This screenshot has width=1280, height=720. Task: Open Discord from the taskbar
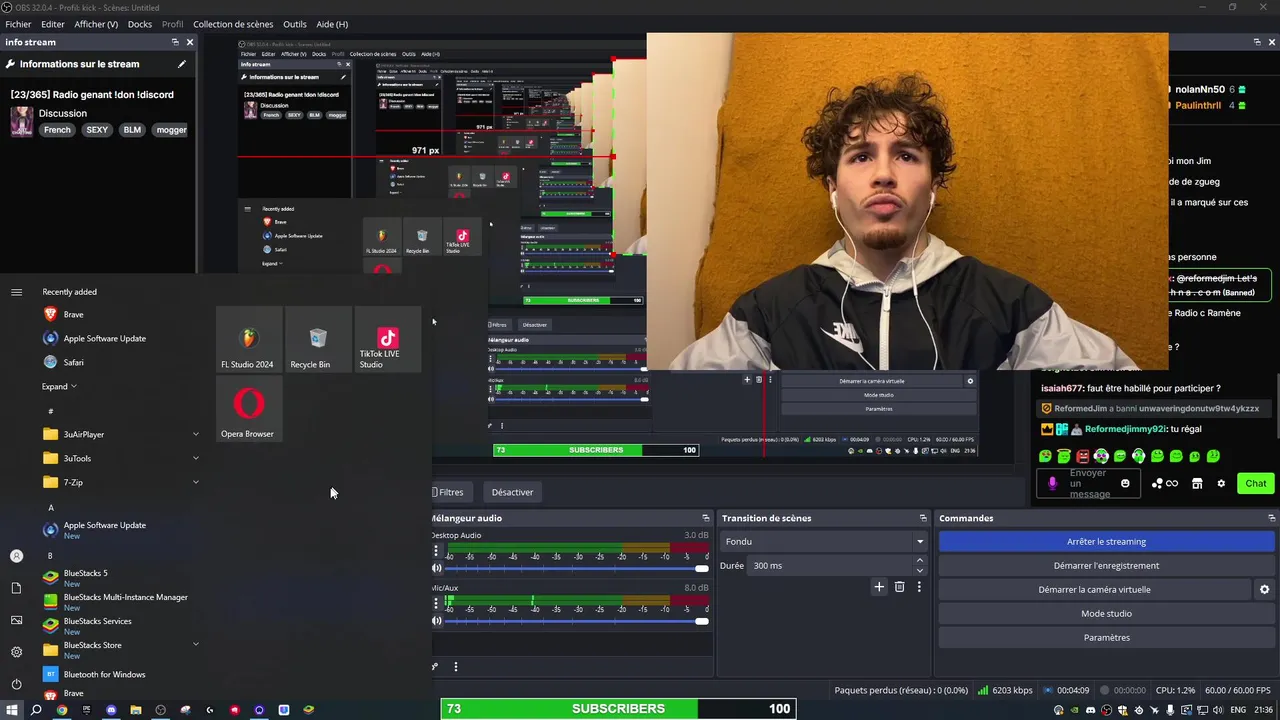[x=111, y=710]
